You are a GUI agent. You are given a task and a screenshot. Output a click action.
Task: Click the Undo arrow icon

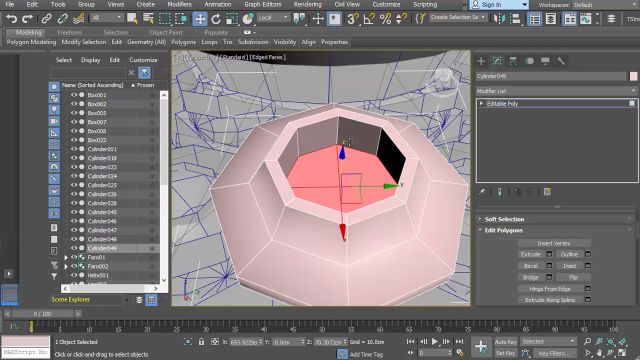coord(11,19)
